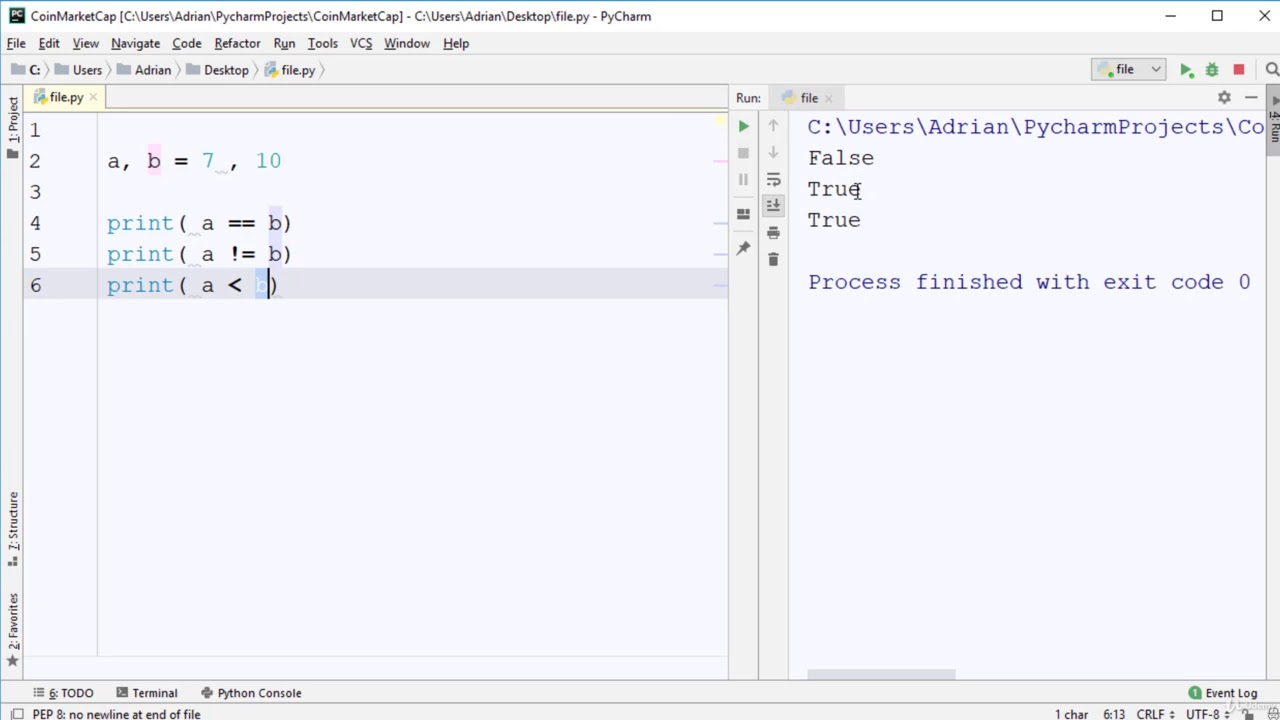
Task: Click the 'PEP 8: no newline' status message
Action: (116, 714)
